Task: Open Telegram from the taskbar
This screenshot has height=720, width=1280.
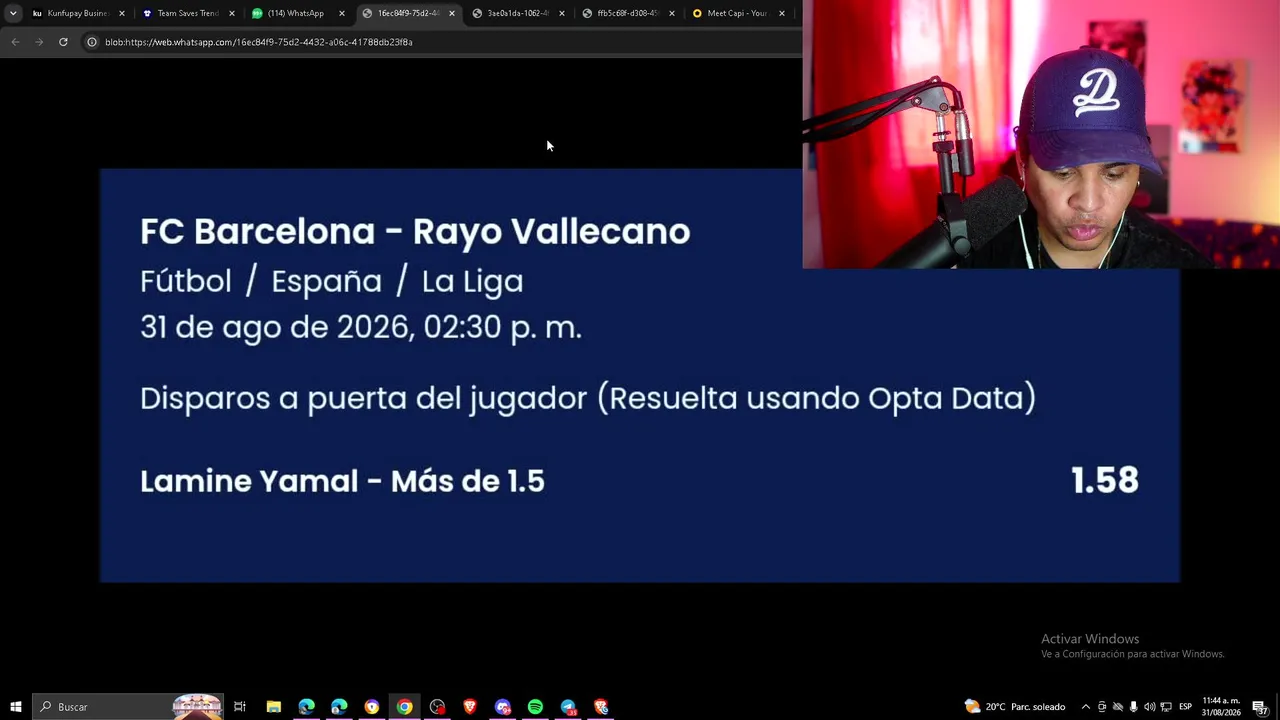Action: (568, 707)
